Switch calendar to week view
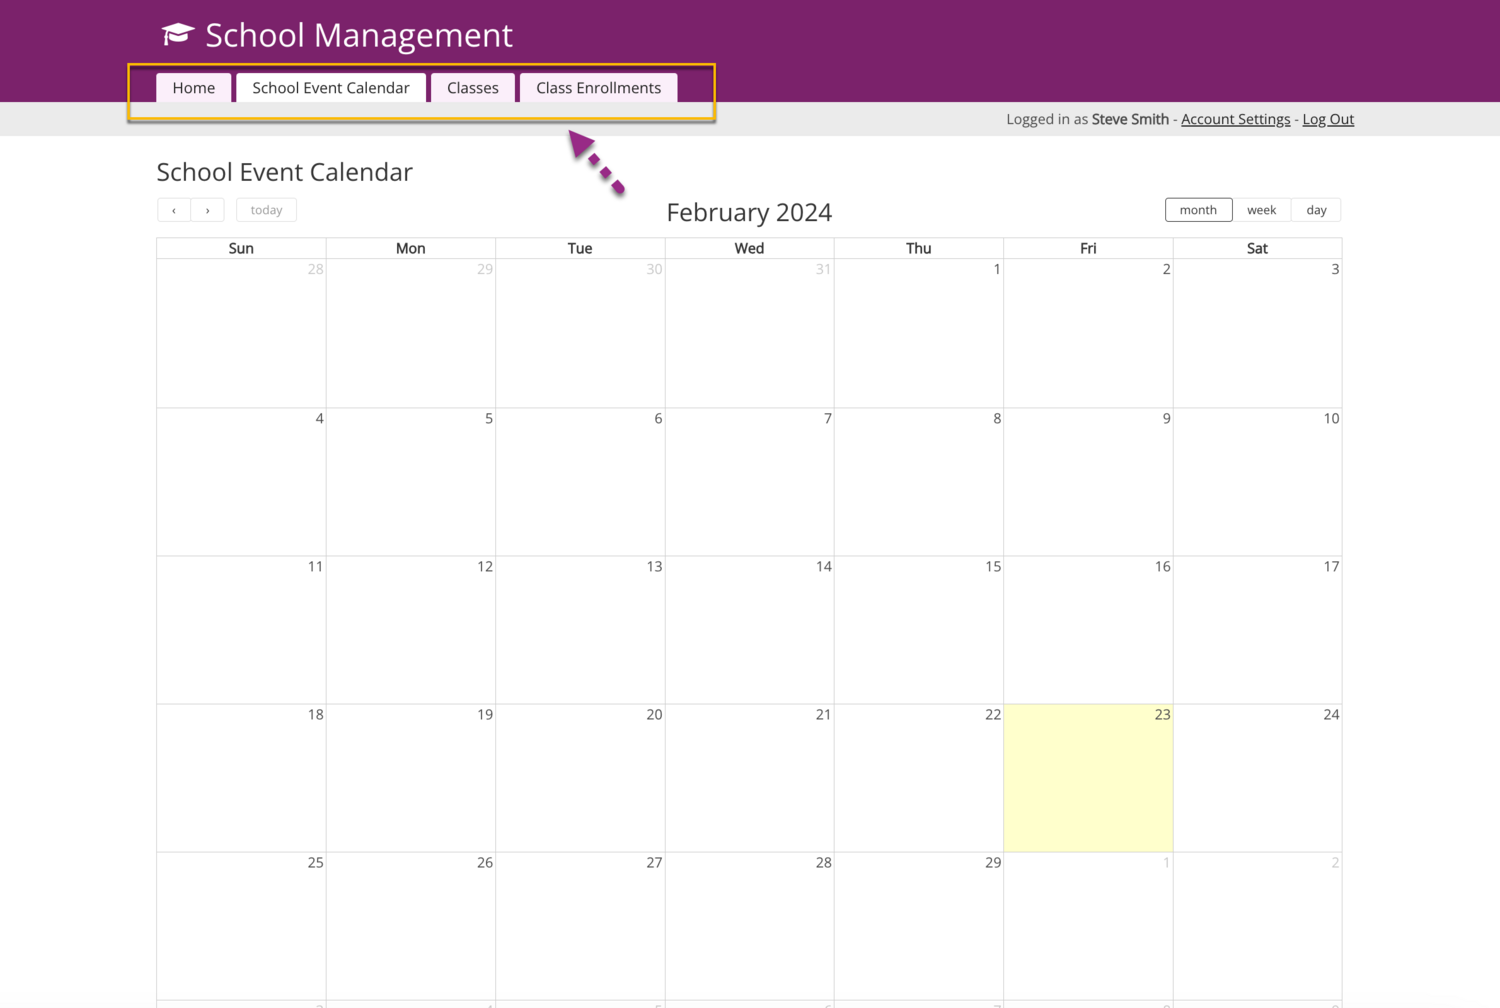The height and width of the screenshot is (1008, 1500). pyautogui.click(x=1261, y=210)
